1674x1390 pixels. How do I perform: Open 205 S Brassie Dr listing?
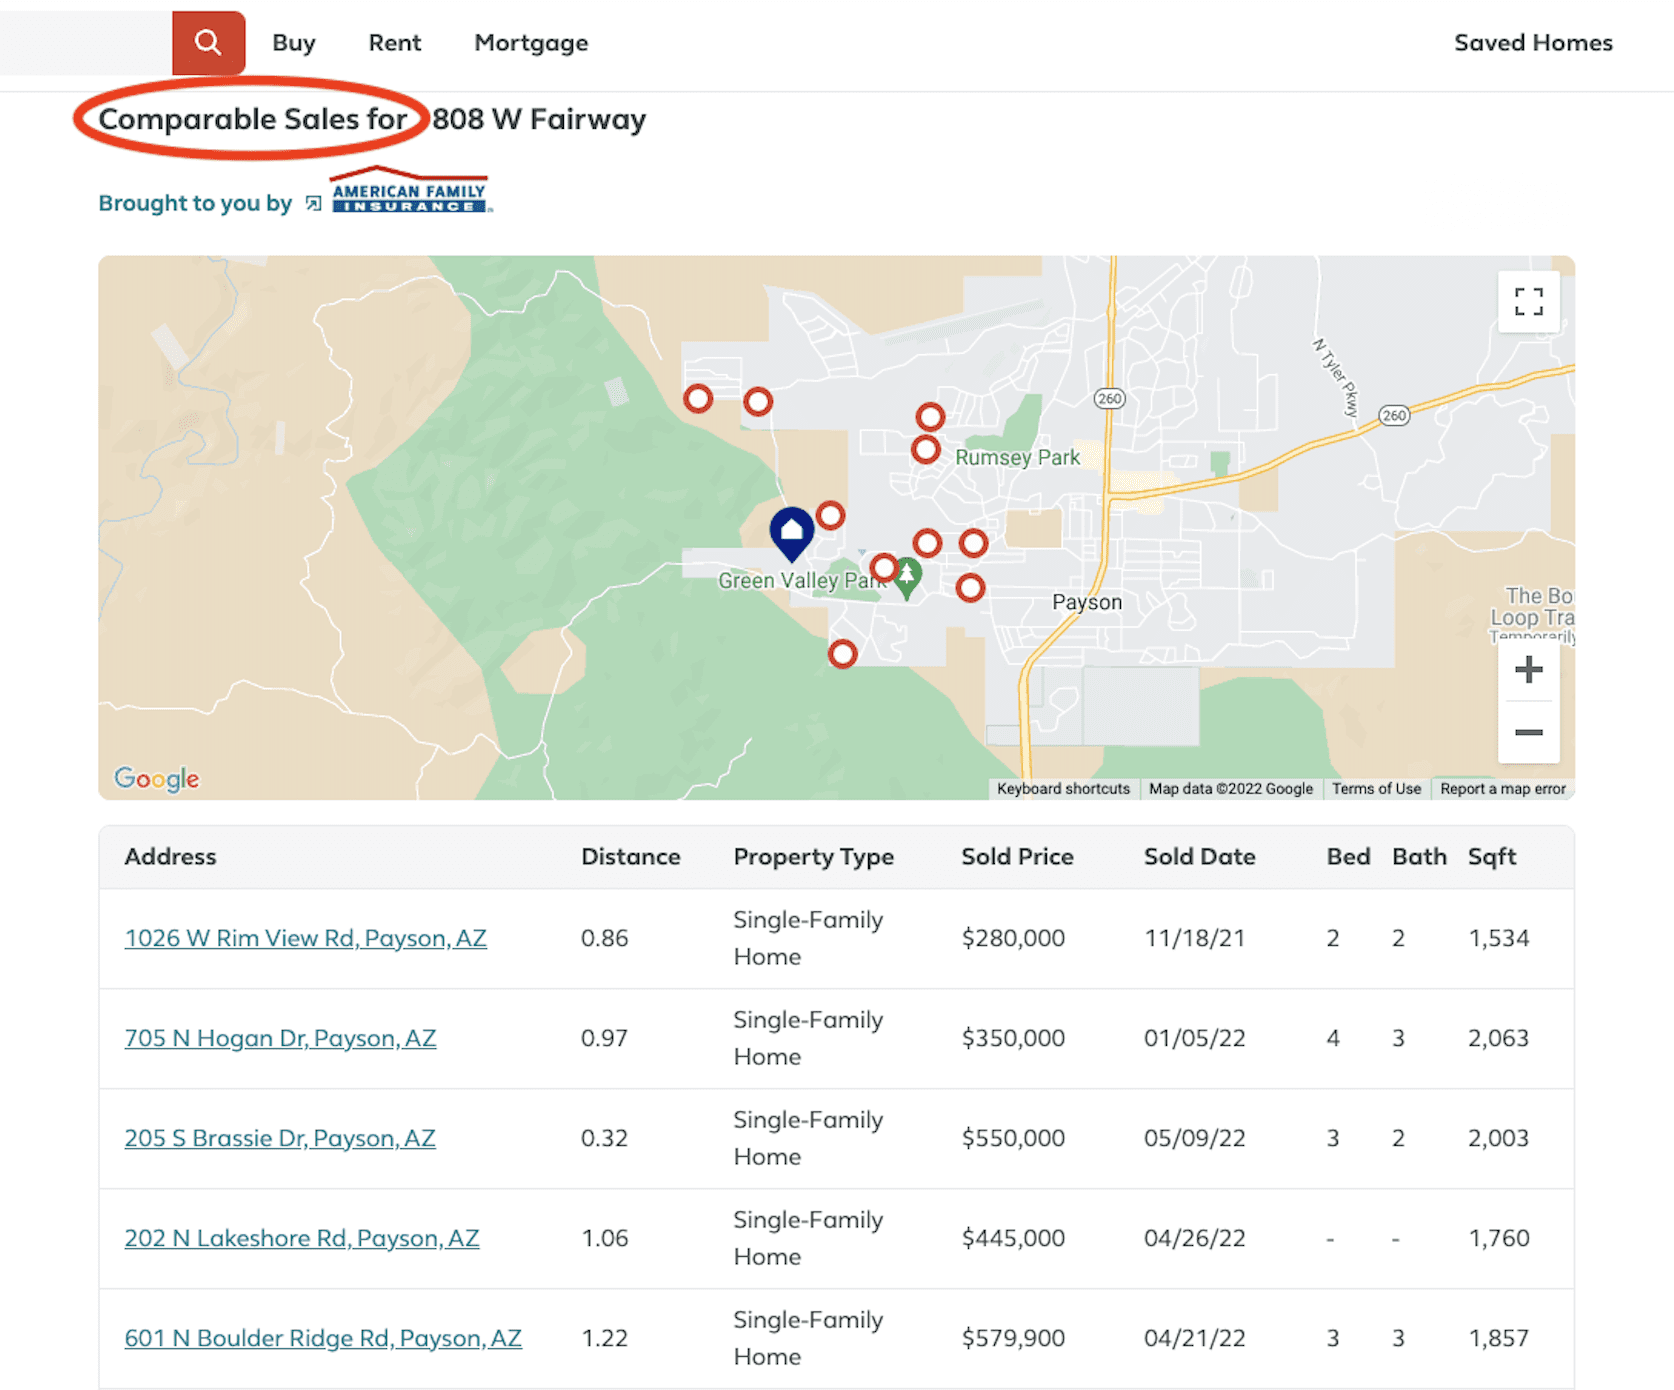pos(280,1138)
